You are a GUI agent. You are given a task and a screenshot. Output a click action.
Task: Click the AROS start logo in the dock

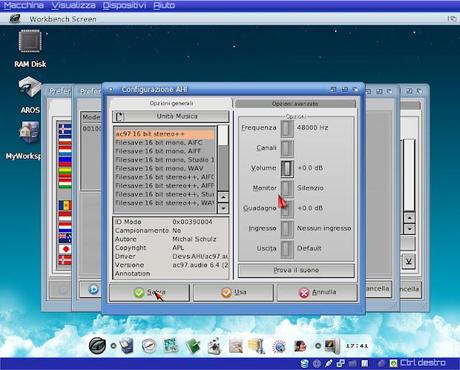click(x=97, y=345)
